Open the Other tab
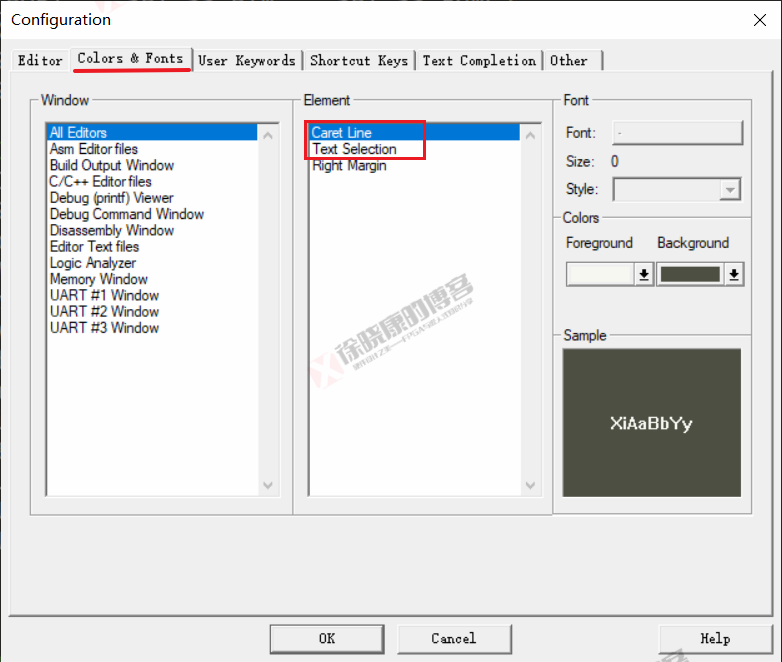This screenshot has width=782, height=662. (569, 61)
